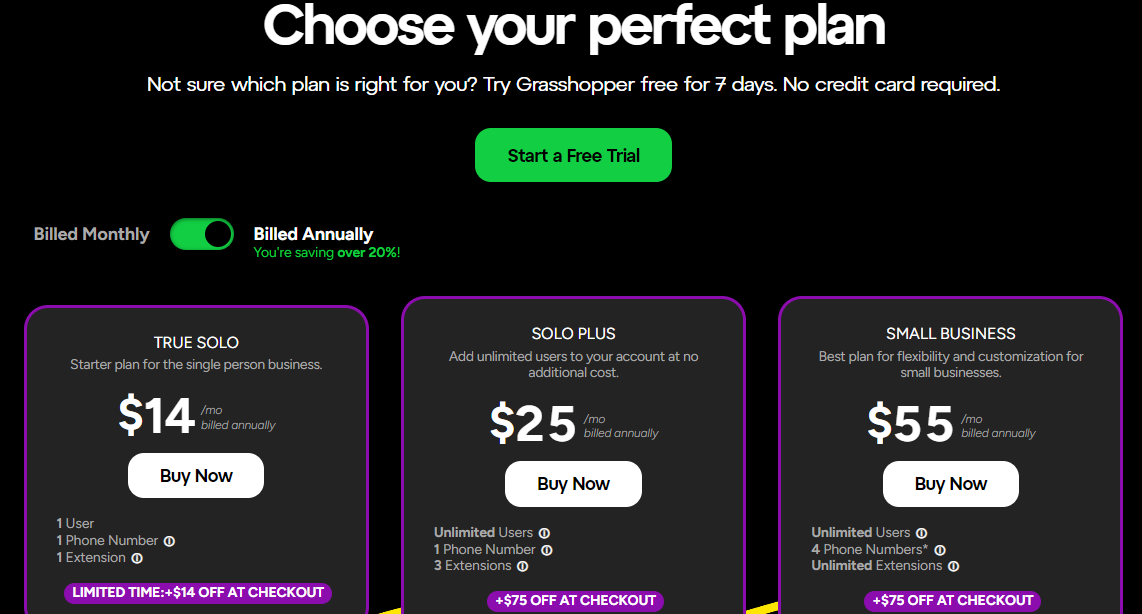Click info icon beside True Solo Phone Number

pyautogui.click(x=169, y=541)
